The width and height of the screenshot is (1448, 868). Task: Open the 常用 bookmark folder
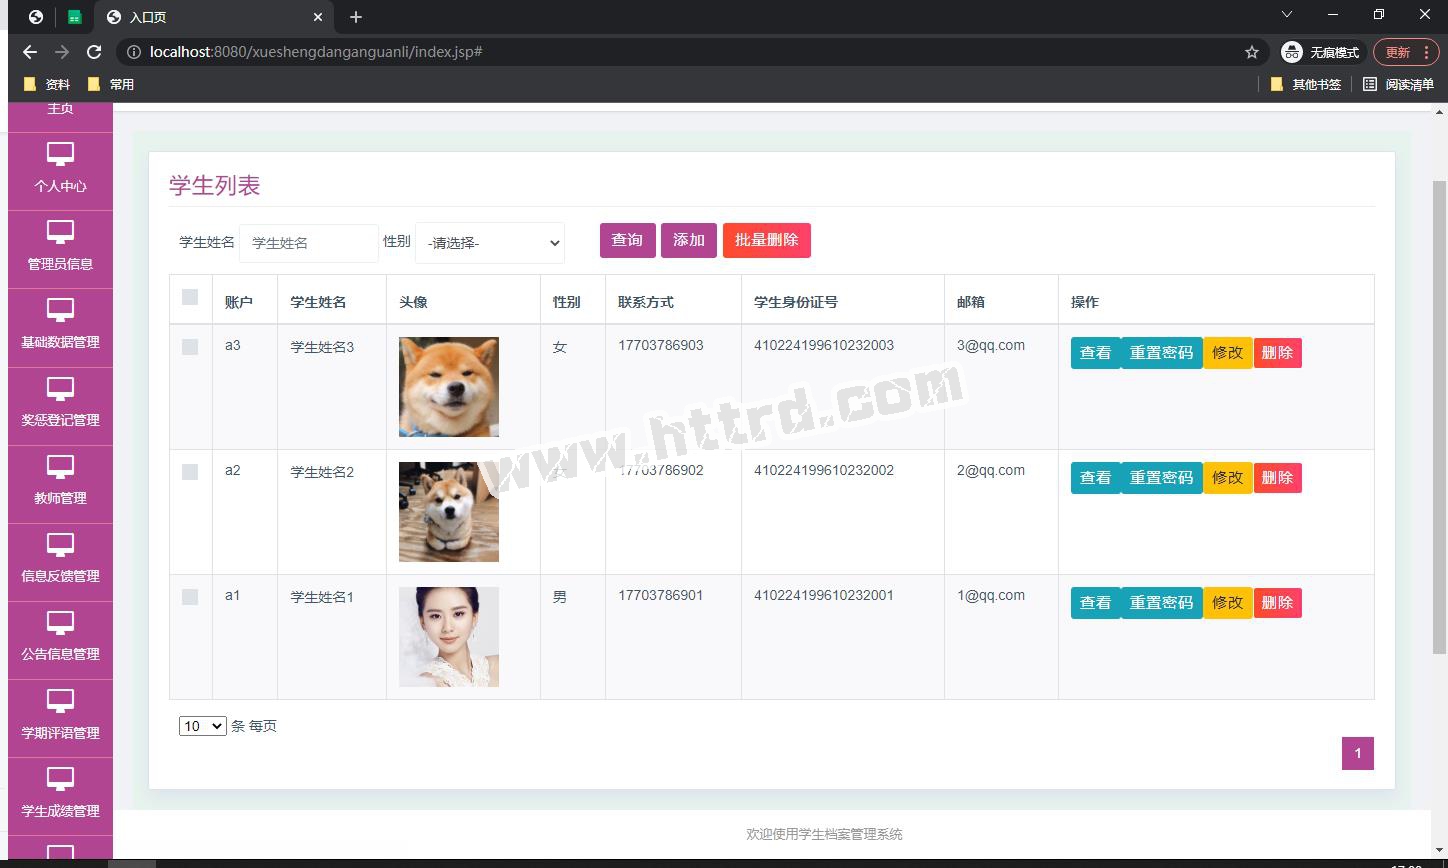pos(110,84)
